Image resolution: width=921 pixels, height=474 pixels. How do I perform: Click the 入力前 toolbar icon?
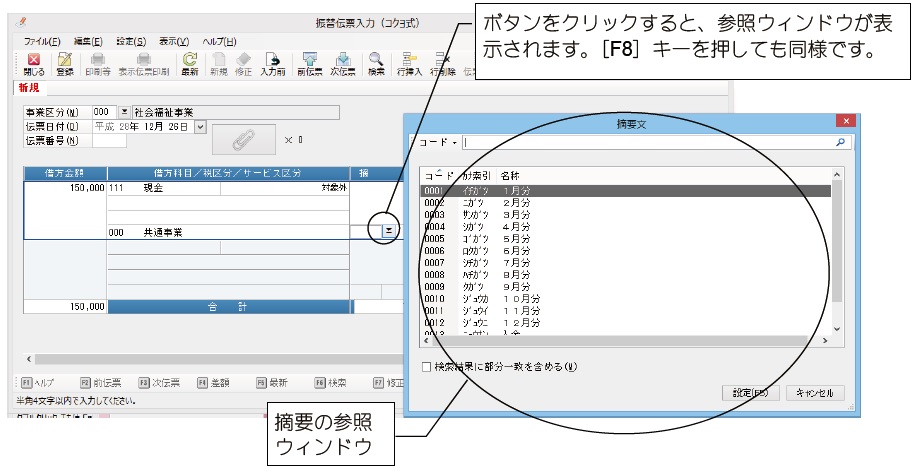click(273, 63)
